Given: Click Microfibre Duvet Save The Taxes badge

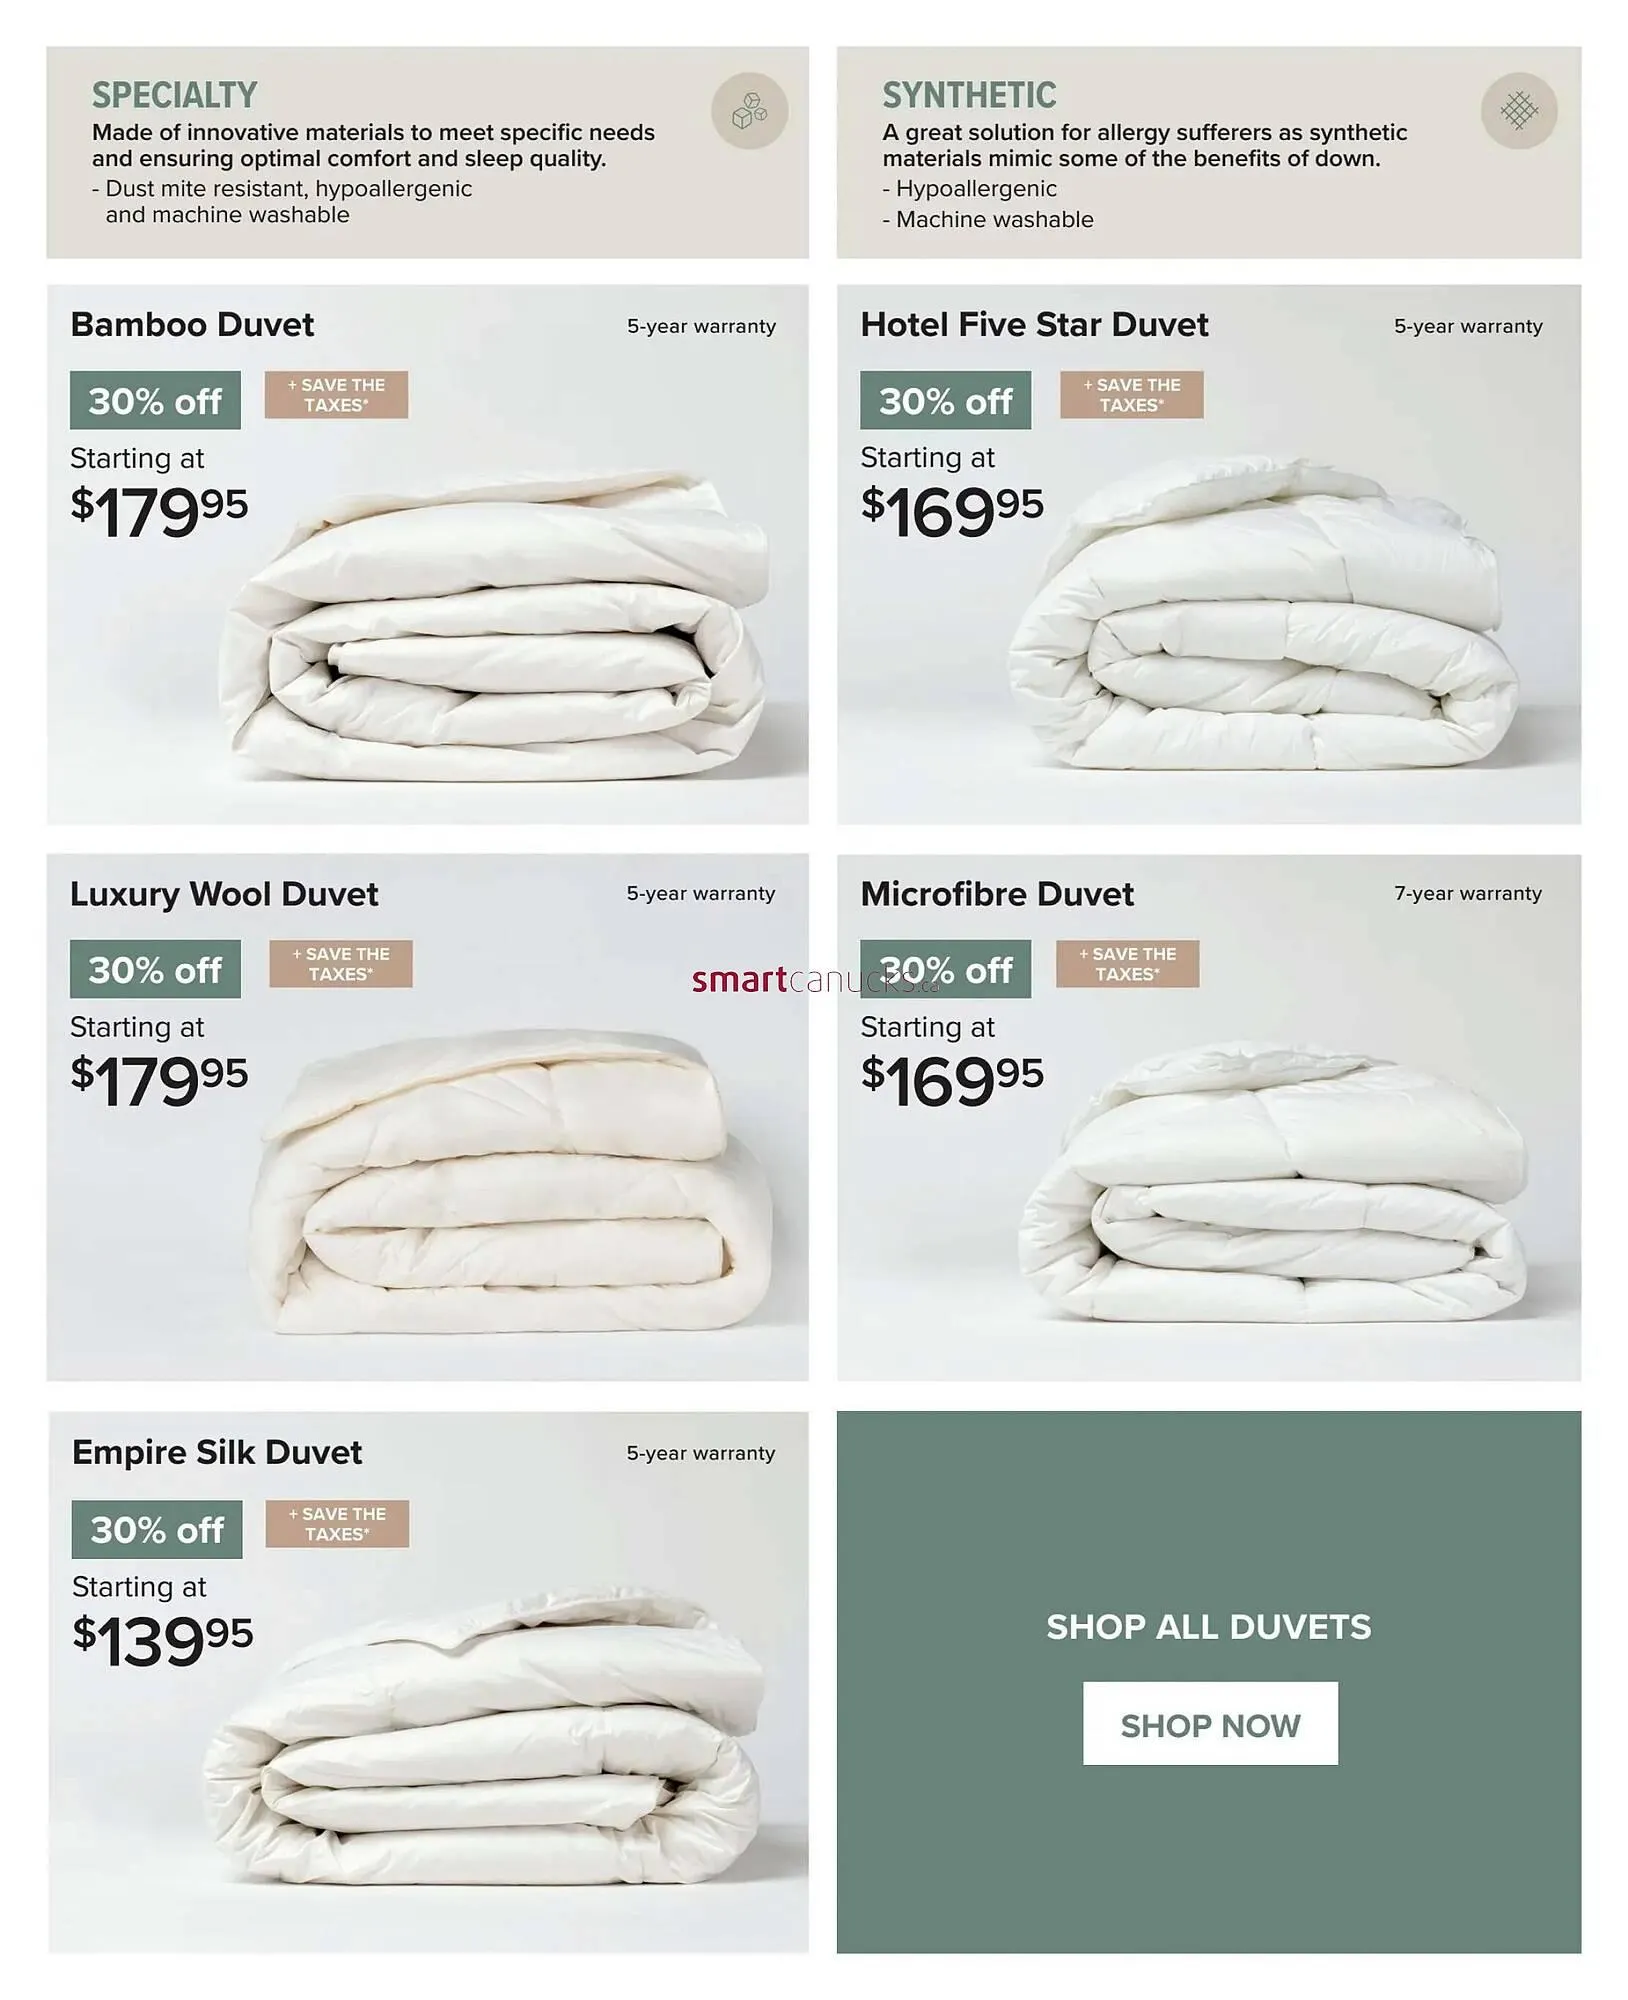Looking at the screenshot, I should point(1128,964).
